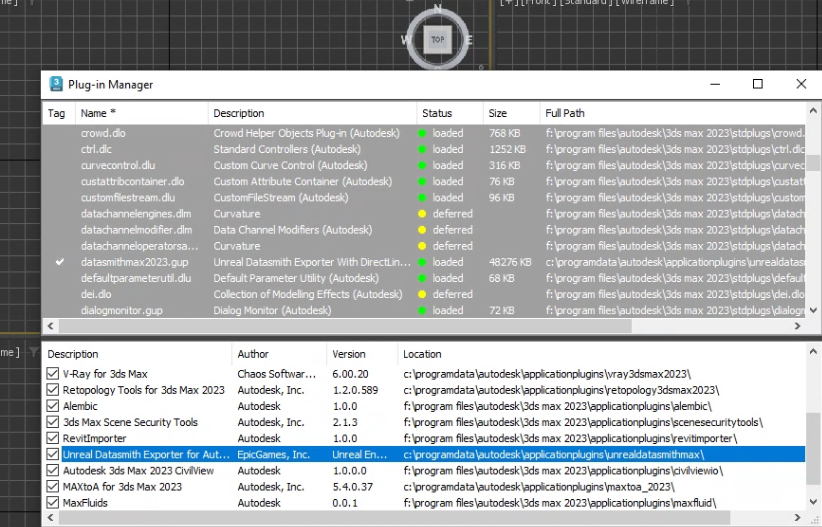Select the dialogmonitor.gup row

[x=424, y=310]
